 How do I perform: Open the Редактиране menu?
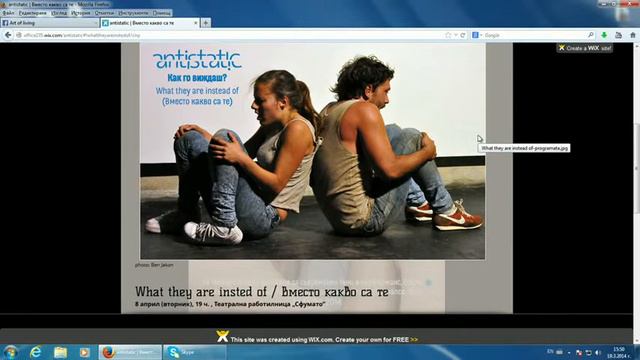click(33, 13)
